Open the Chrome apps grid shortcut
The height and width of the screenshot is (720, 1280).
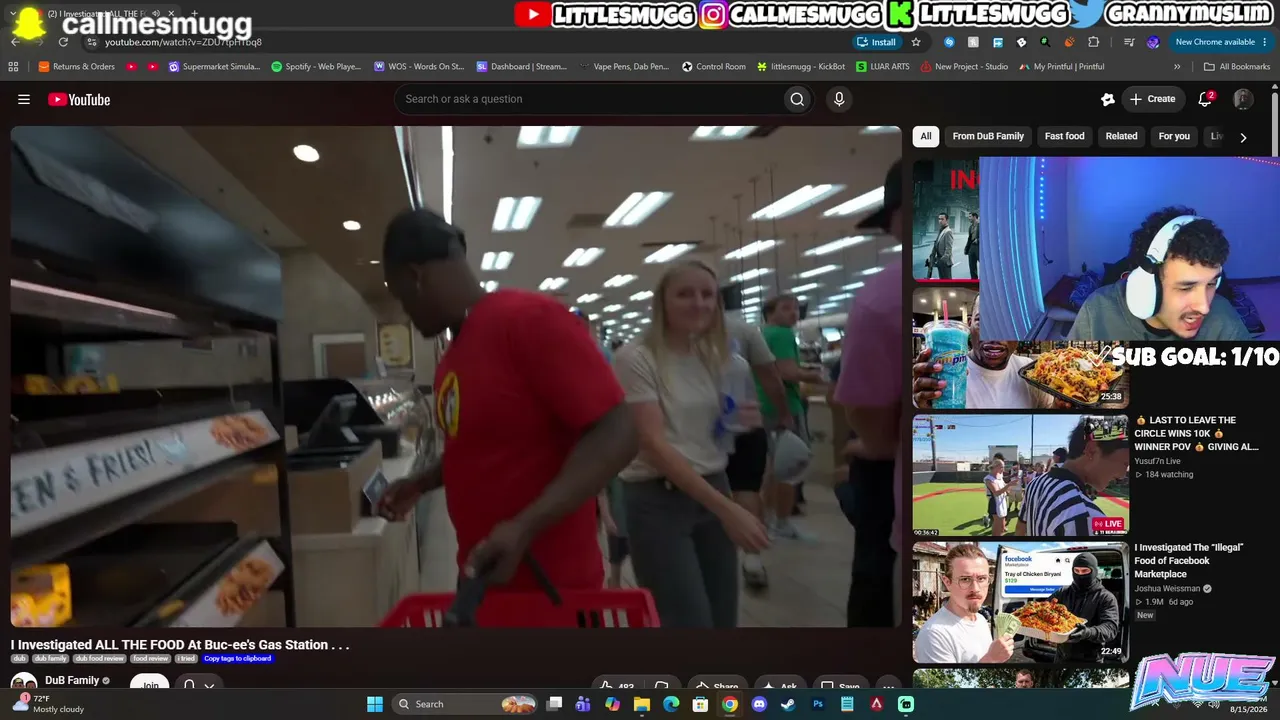click(13, 67)
